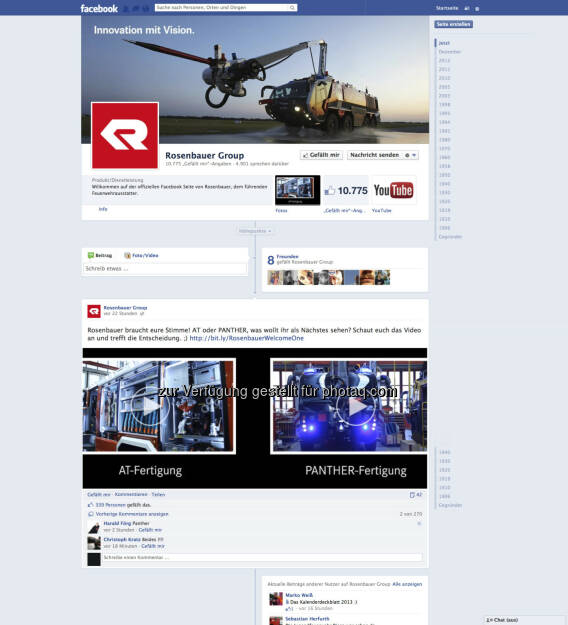Jump to 1998 on timeline navigator

[x=444, y=104]
